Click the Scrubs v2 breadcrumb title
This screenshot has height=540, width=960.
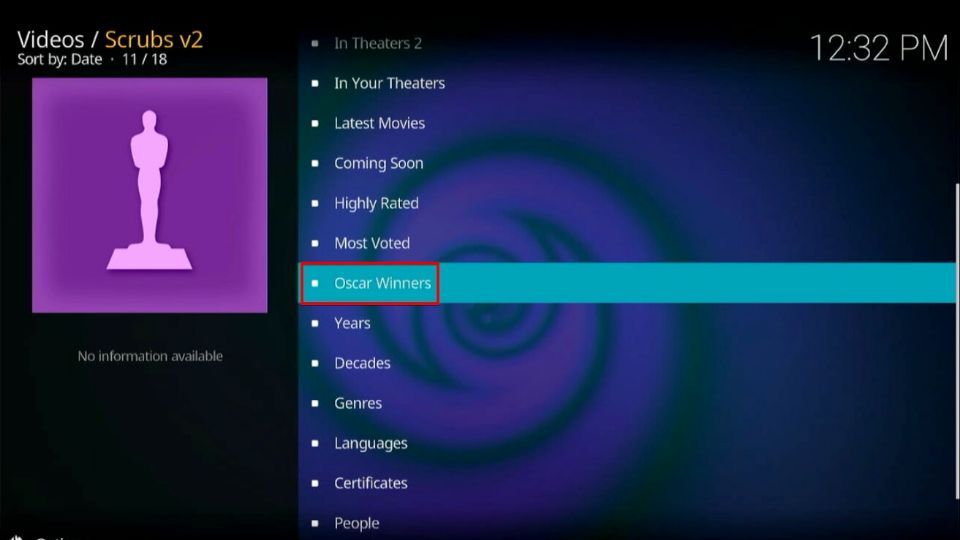coord(154,39)
